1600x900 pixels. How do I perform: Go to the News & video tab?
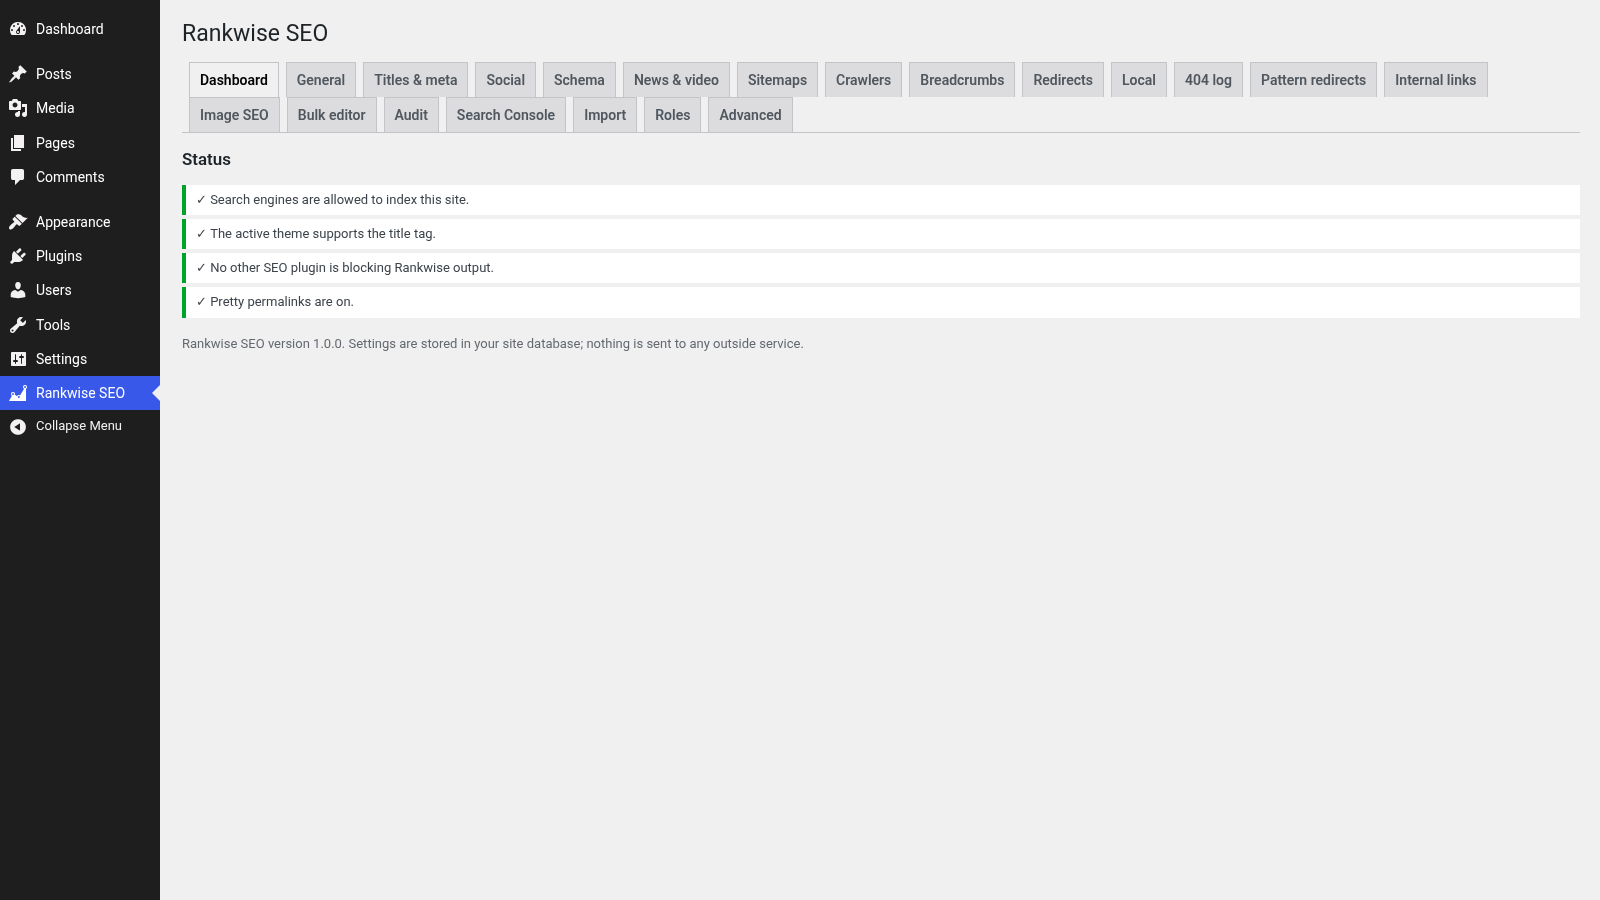676,80
